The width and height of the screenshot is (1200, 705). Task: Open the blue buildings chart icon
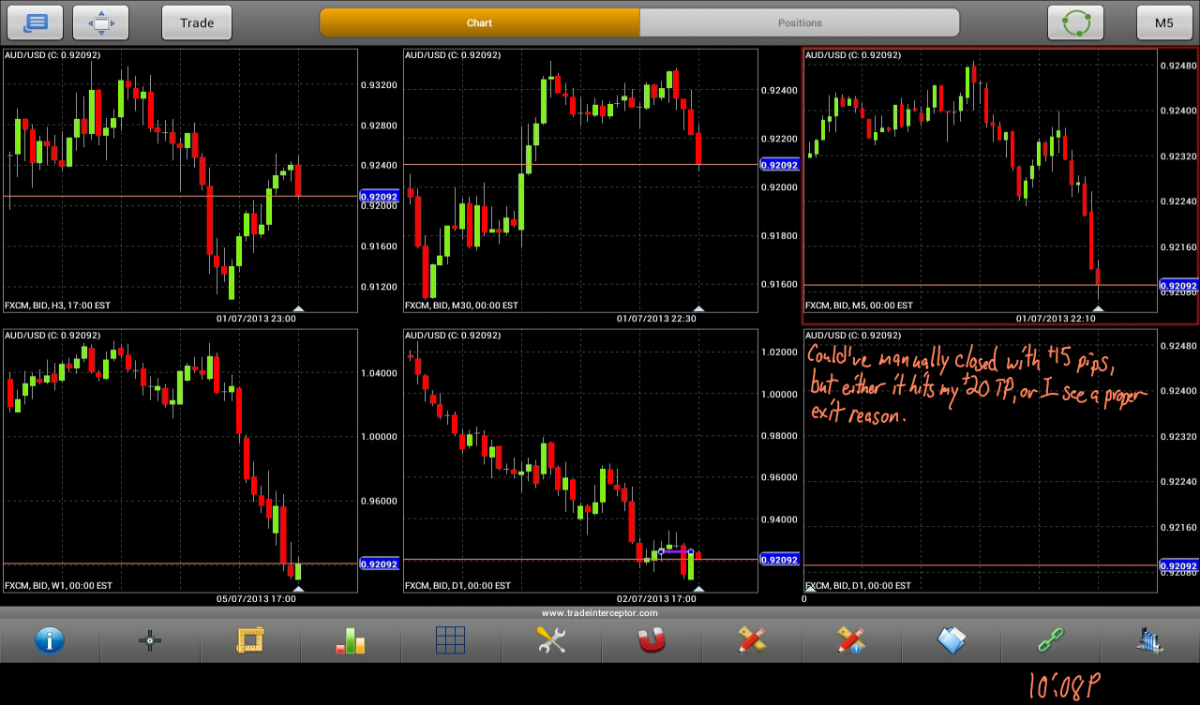(x=1151, y=640)
